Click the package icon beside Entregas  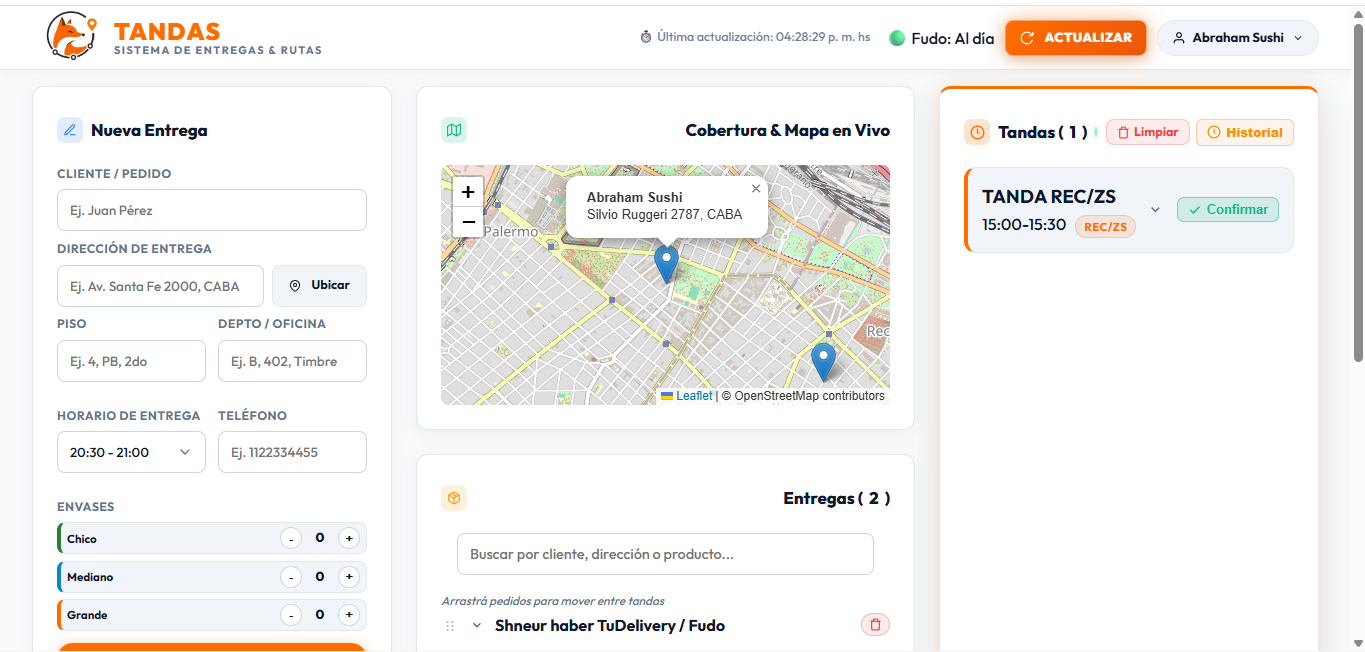454,498
